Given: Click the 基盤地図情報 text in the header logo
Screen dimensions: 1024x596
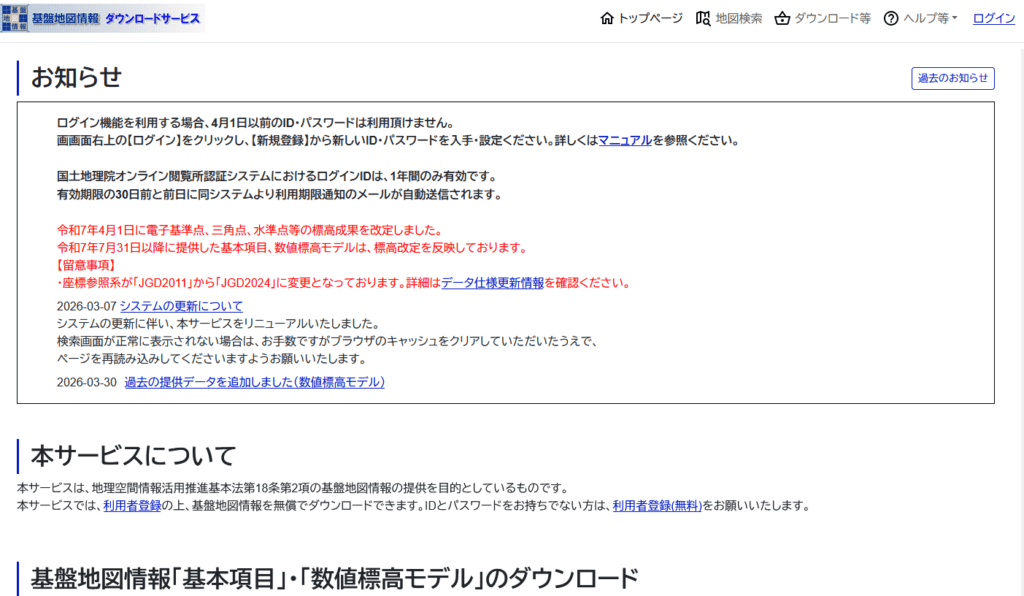Looking at the screenshot, I should coord(65,19).
